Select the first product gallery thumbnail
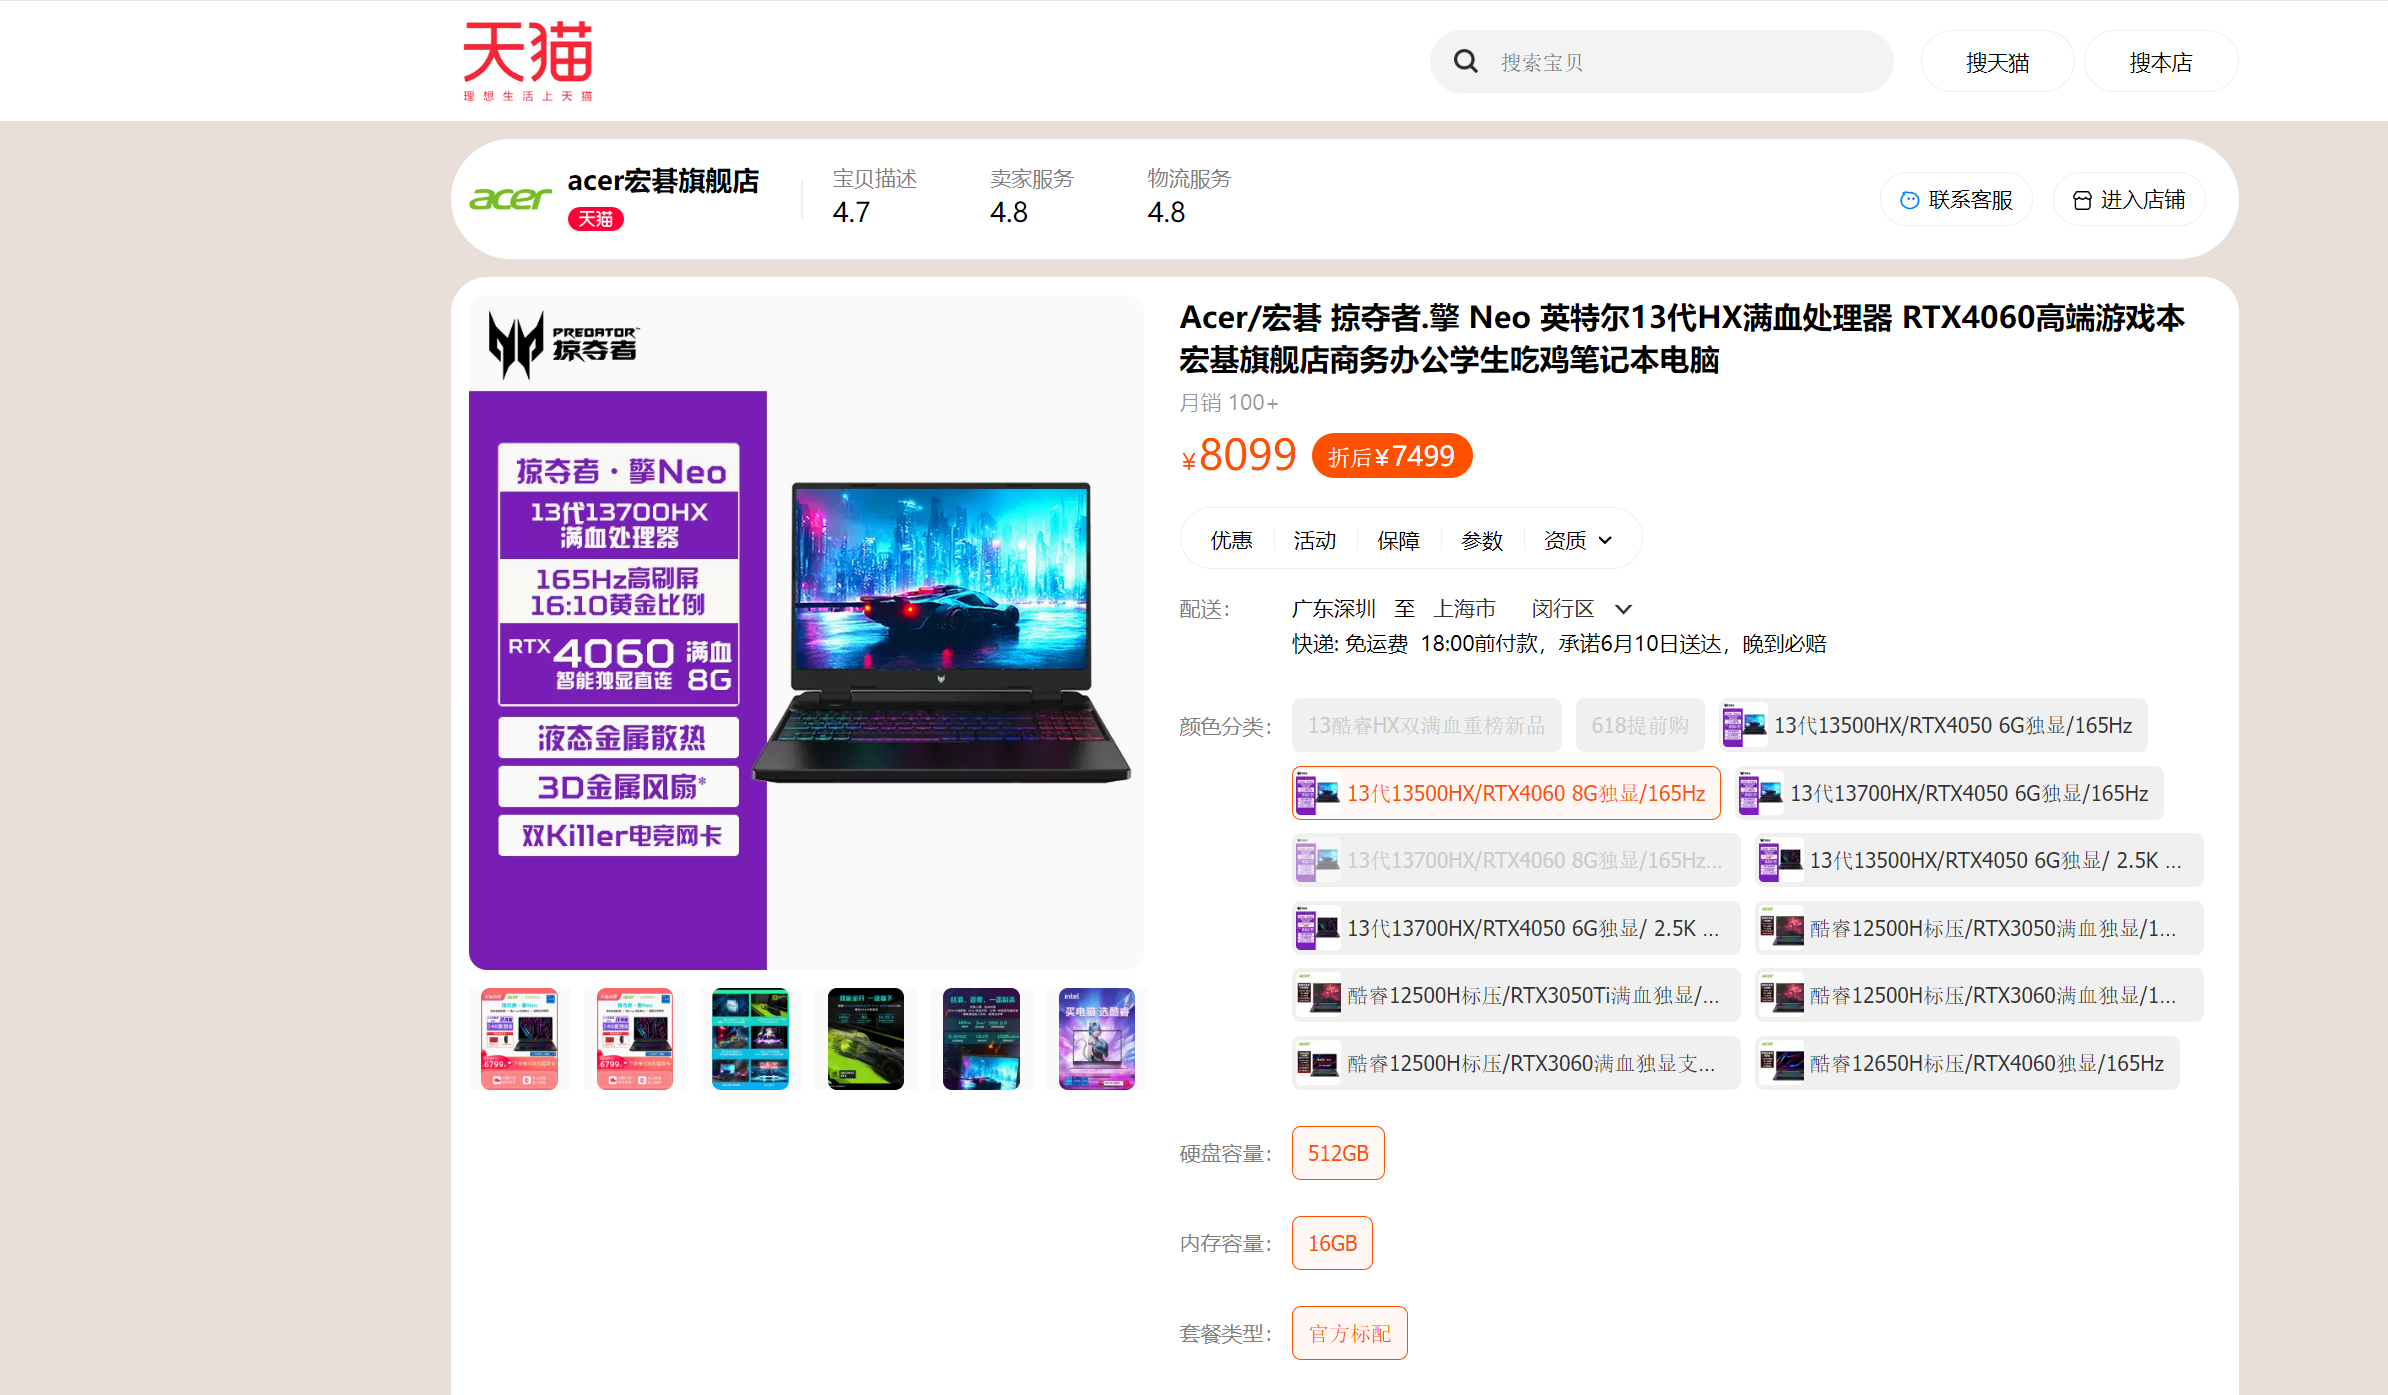This screenshot has height=1395, width=2388. click(x=519, y=1039)
